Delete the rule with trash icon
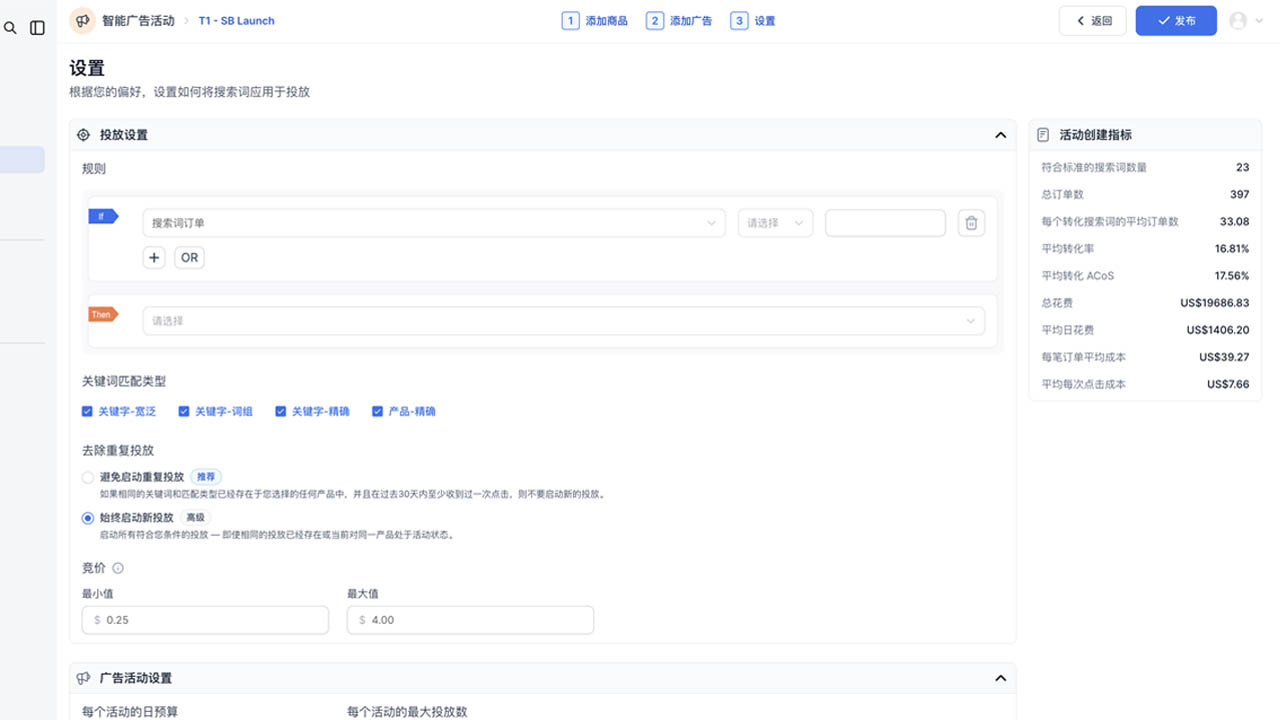Viewport: 1280px width, 720px height. coord(971,223)
